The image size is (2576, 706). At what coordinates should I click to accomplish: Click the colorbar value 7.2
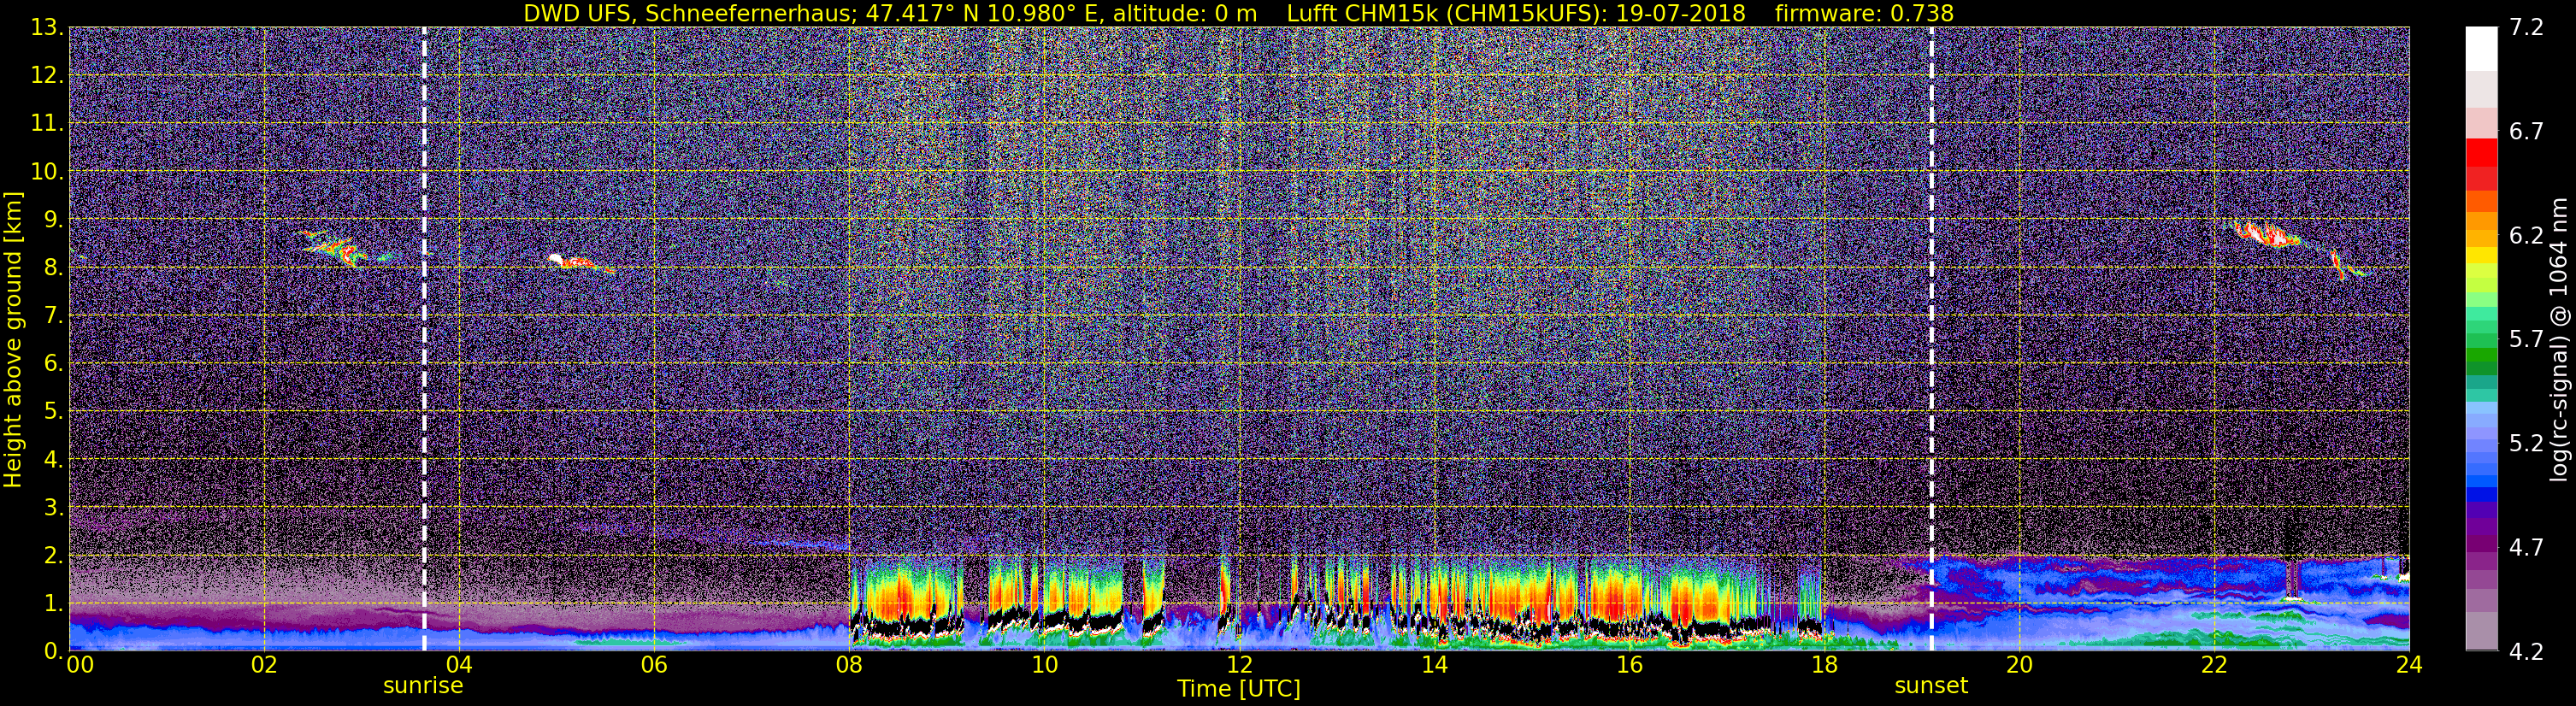[2526, 28]
